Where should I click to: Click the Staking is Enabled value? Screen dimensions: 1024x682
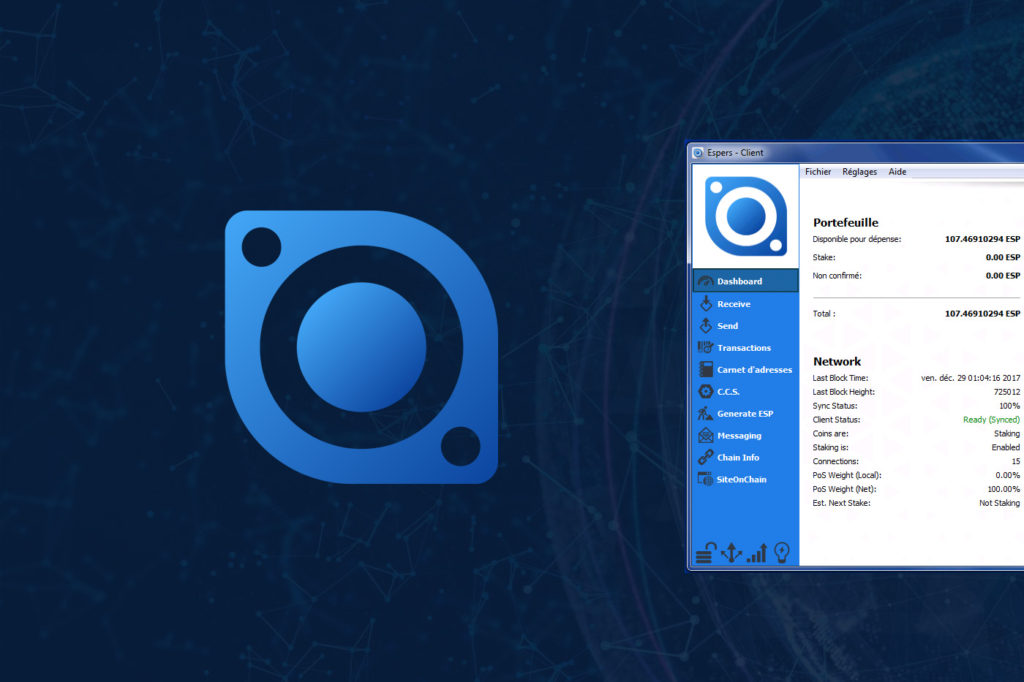1006,447
